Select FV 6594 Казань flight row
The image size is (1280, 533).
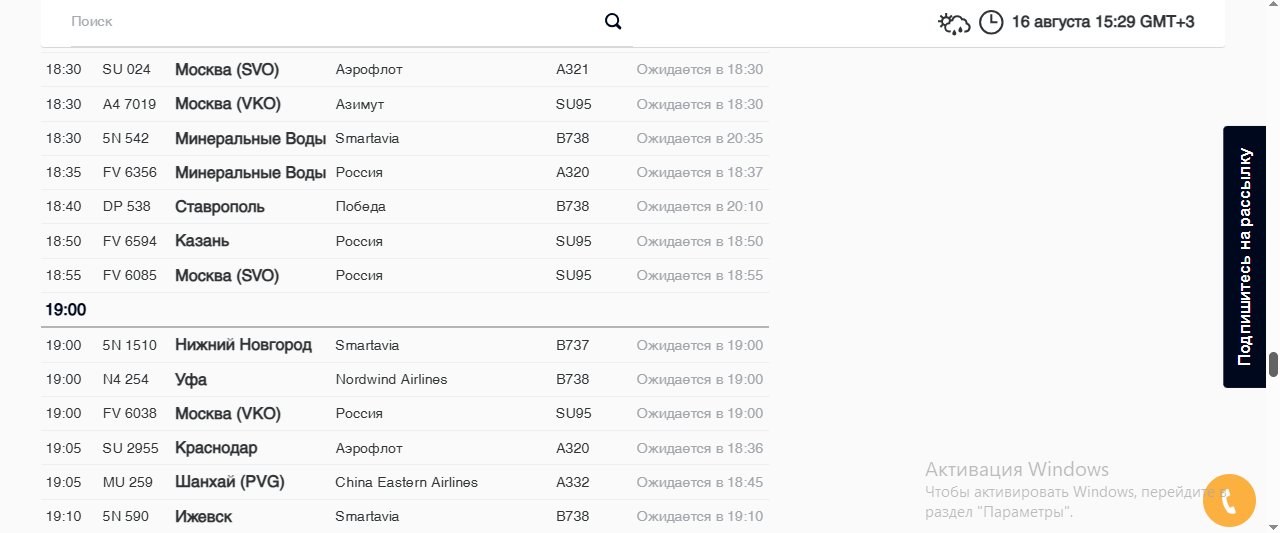[405, 241]
